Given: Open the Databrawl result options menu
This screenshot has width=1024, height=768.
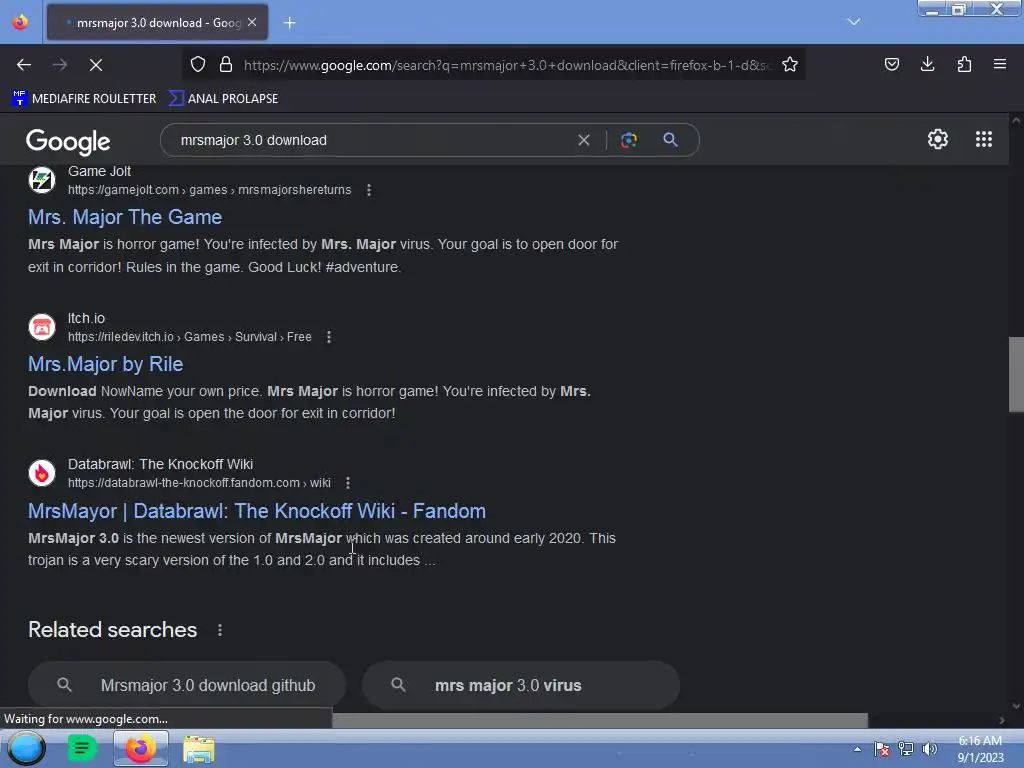Looking at the screenshot, I should click(348, 483).
